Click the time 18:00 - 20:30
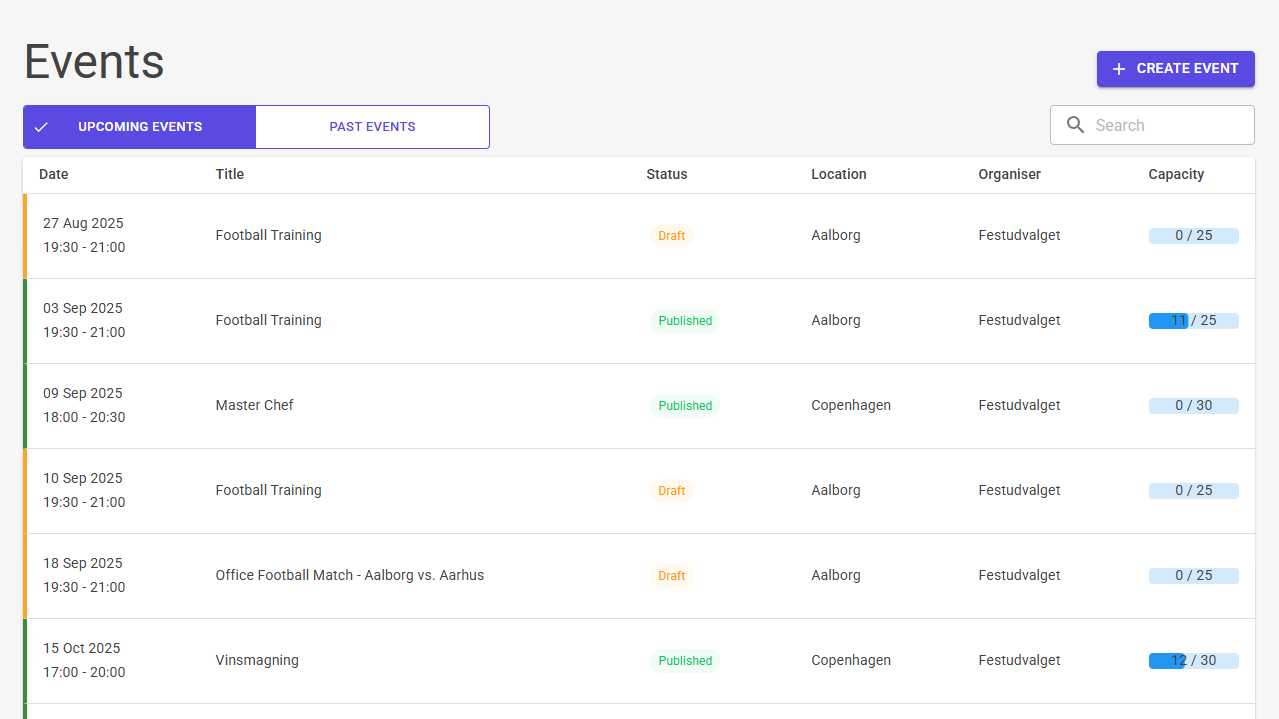 (84, 418)
